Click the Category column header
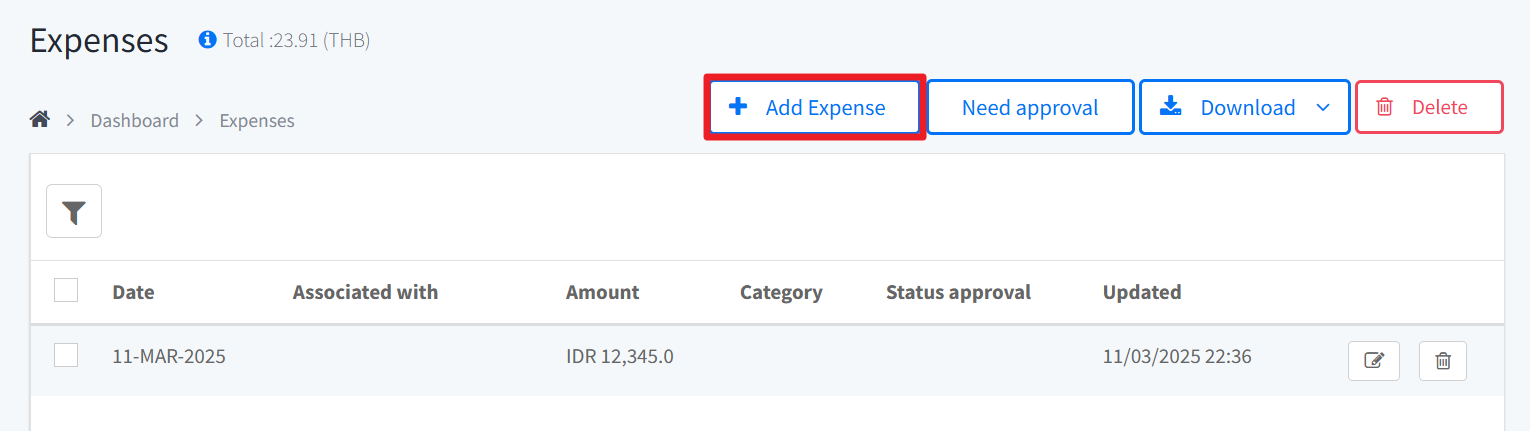Screen dimensions: 1530x431 [781, 293]
